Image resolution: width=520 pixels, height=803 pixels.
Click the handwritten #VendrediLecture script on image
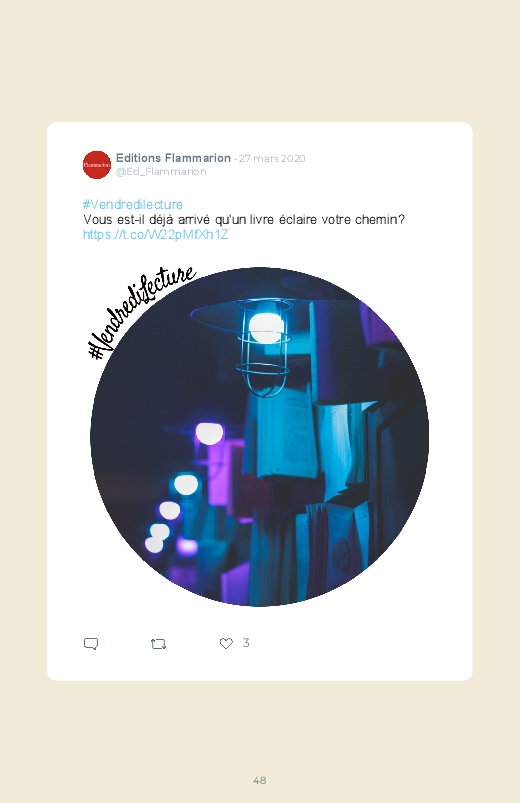[141, 311]
